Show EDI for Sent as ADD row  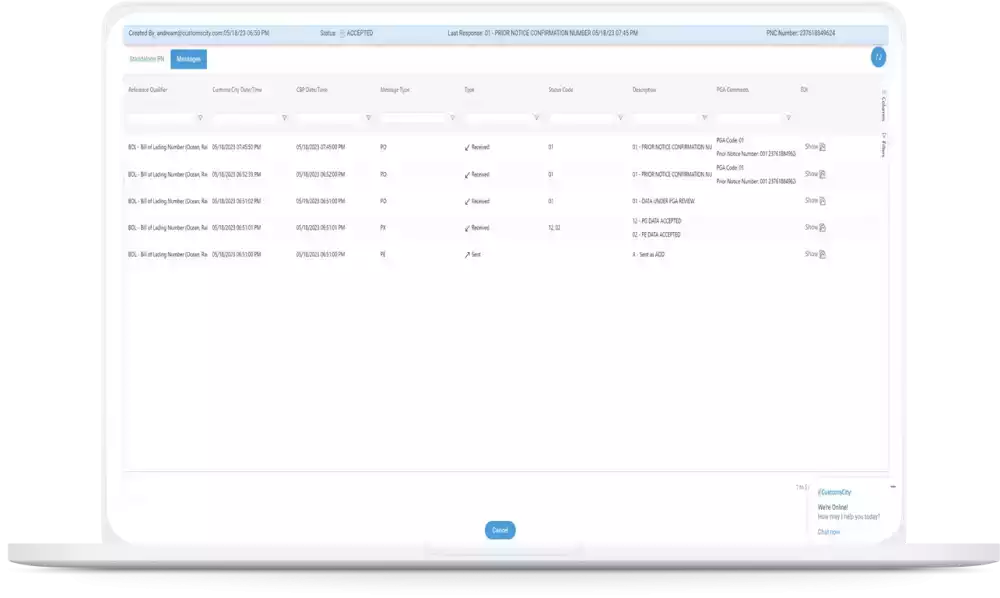[811, 254]
